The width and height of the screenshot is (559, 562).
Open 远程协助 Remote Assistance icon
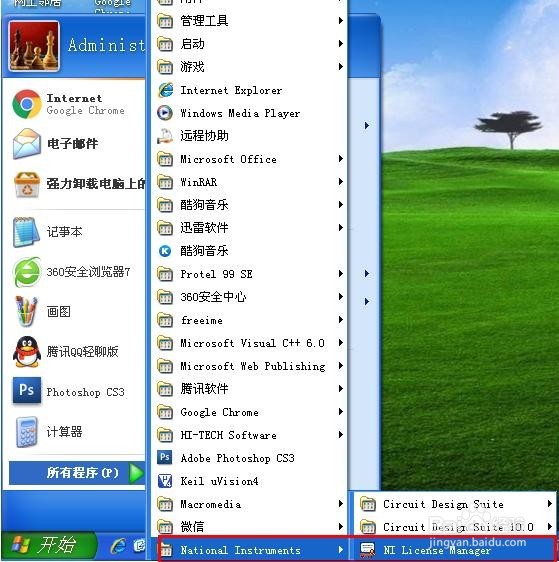coord(165,136)
